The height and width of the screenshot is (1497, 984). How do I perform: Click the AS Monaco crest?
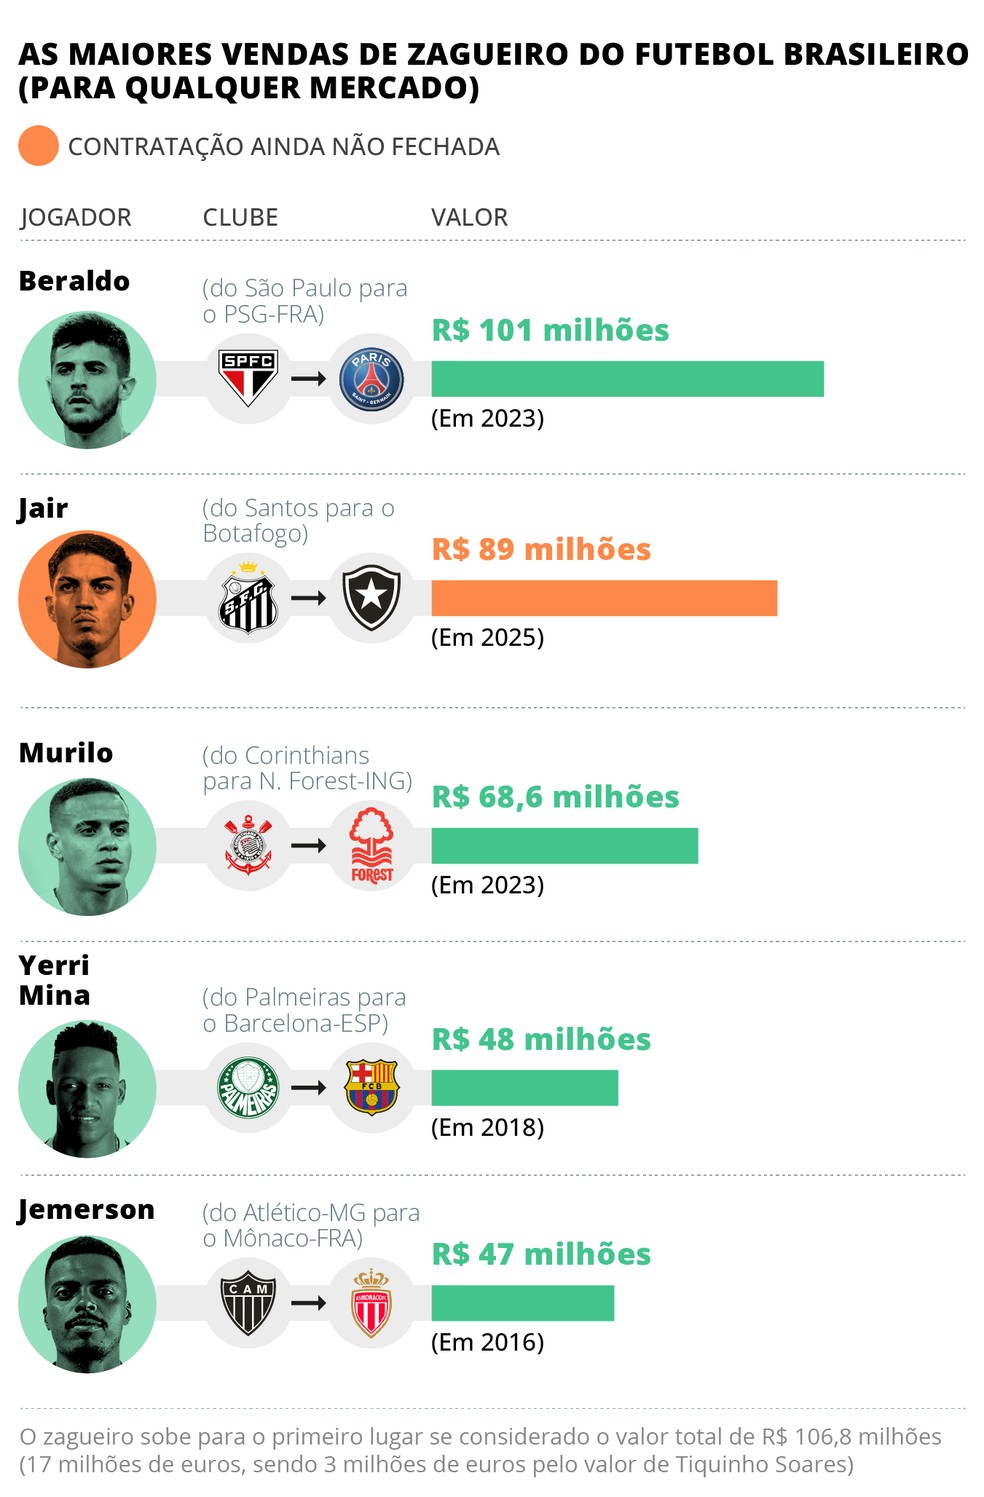pyautogui.click(x=371, y=1303)
